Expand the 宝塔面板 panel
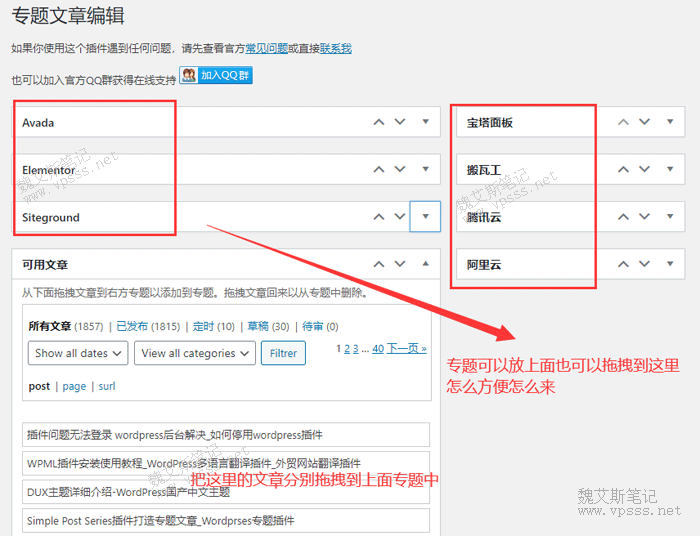This screenshot has width=700, height=536. point(670,122)
